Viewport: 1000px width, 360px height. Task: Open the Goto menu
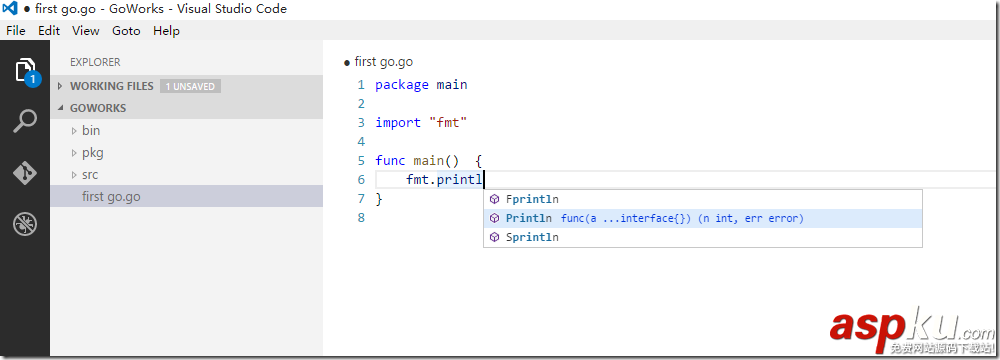point(126,31)
